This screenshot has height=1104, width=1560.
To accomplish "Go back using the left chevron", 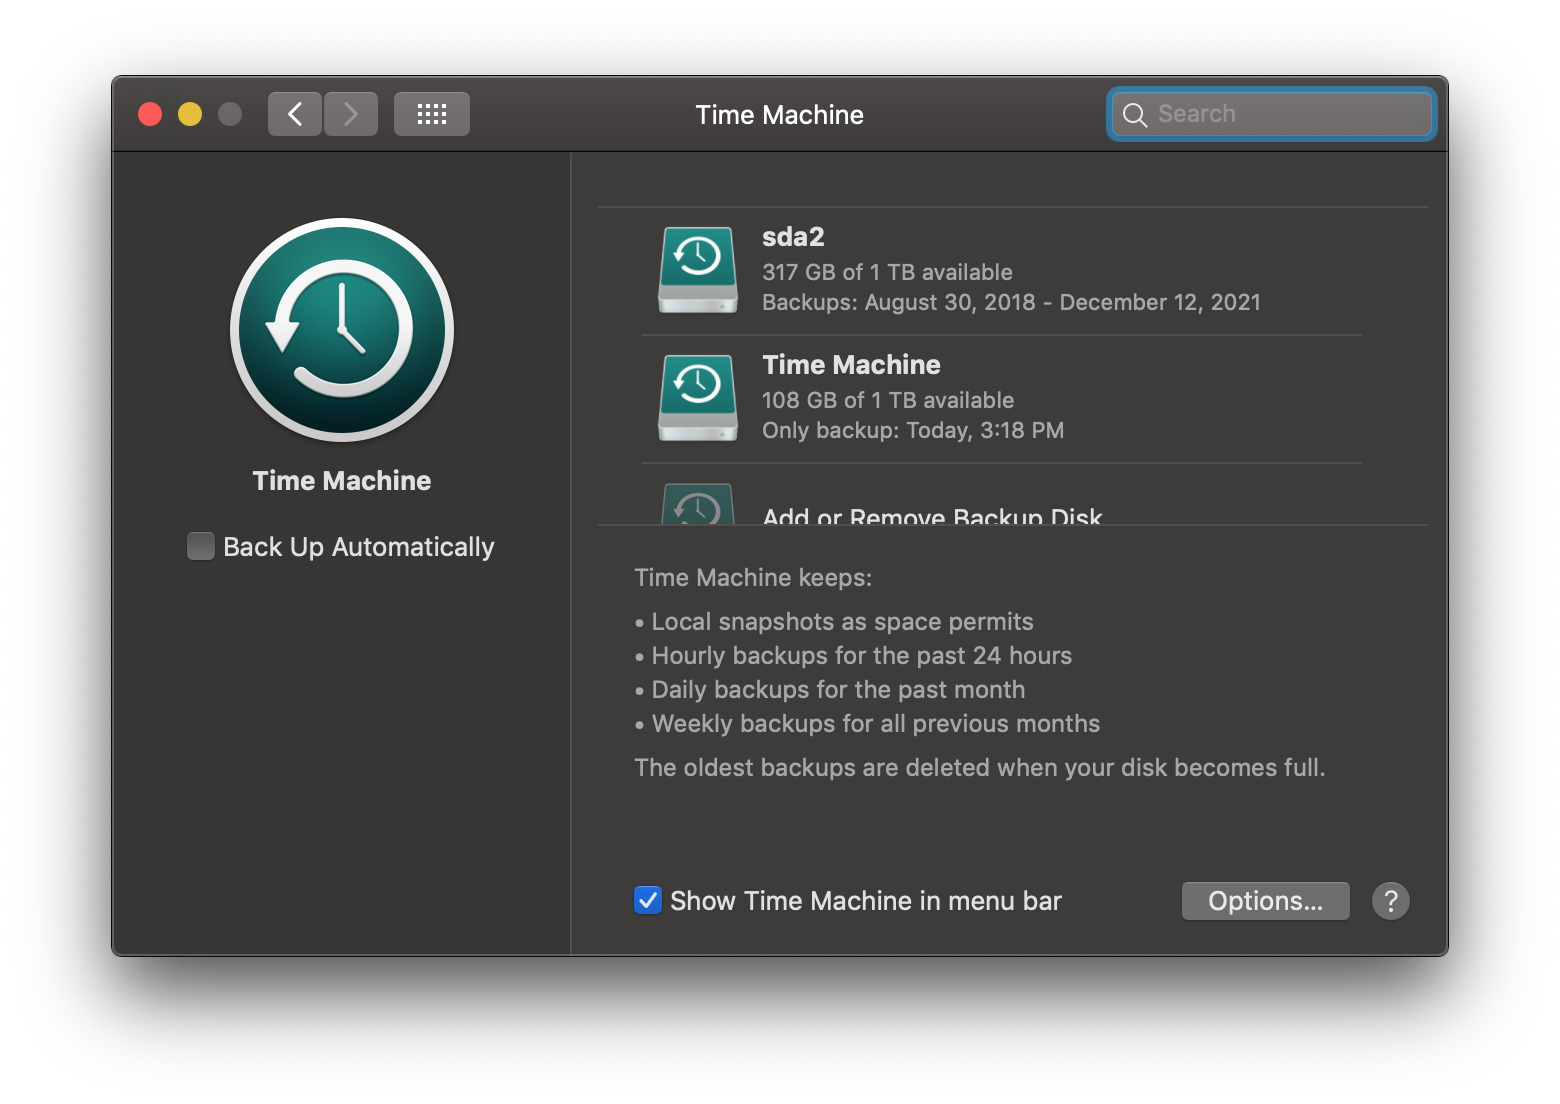I will (x=295, y=114).
